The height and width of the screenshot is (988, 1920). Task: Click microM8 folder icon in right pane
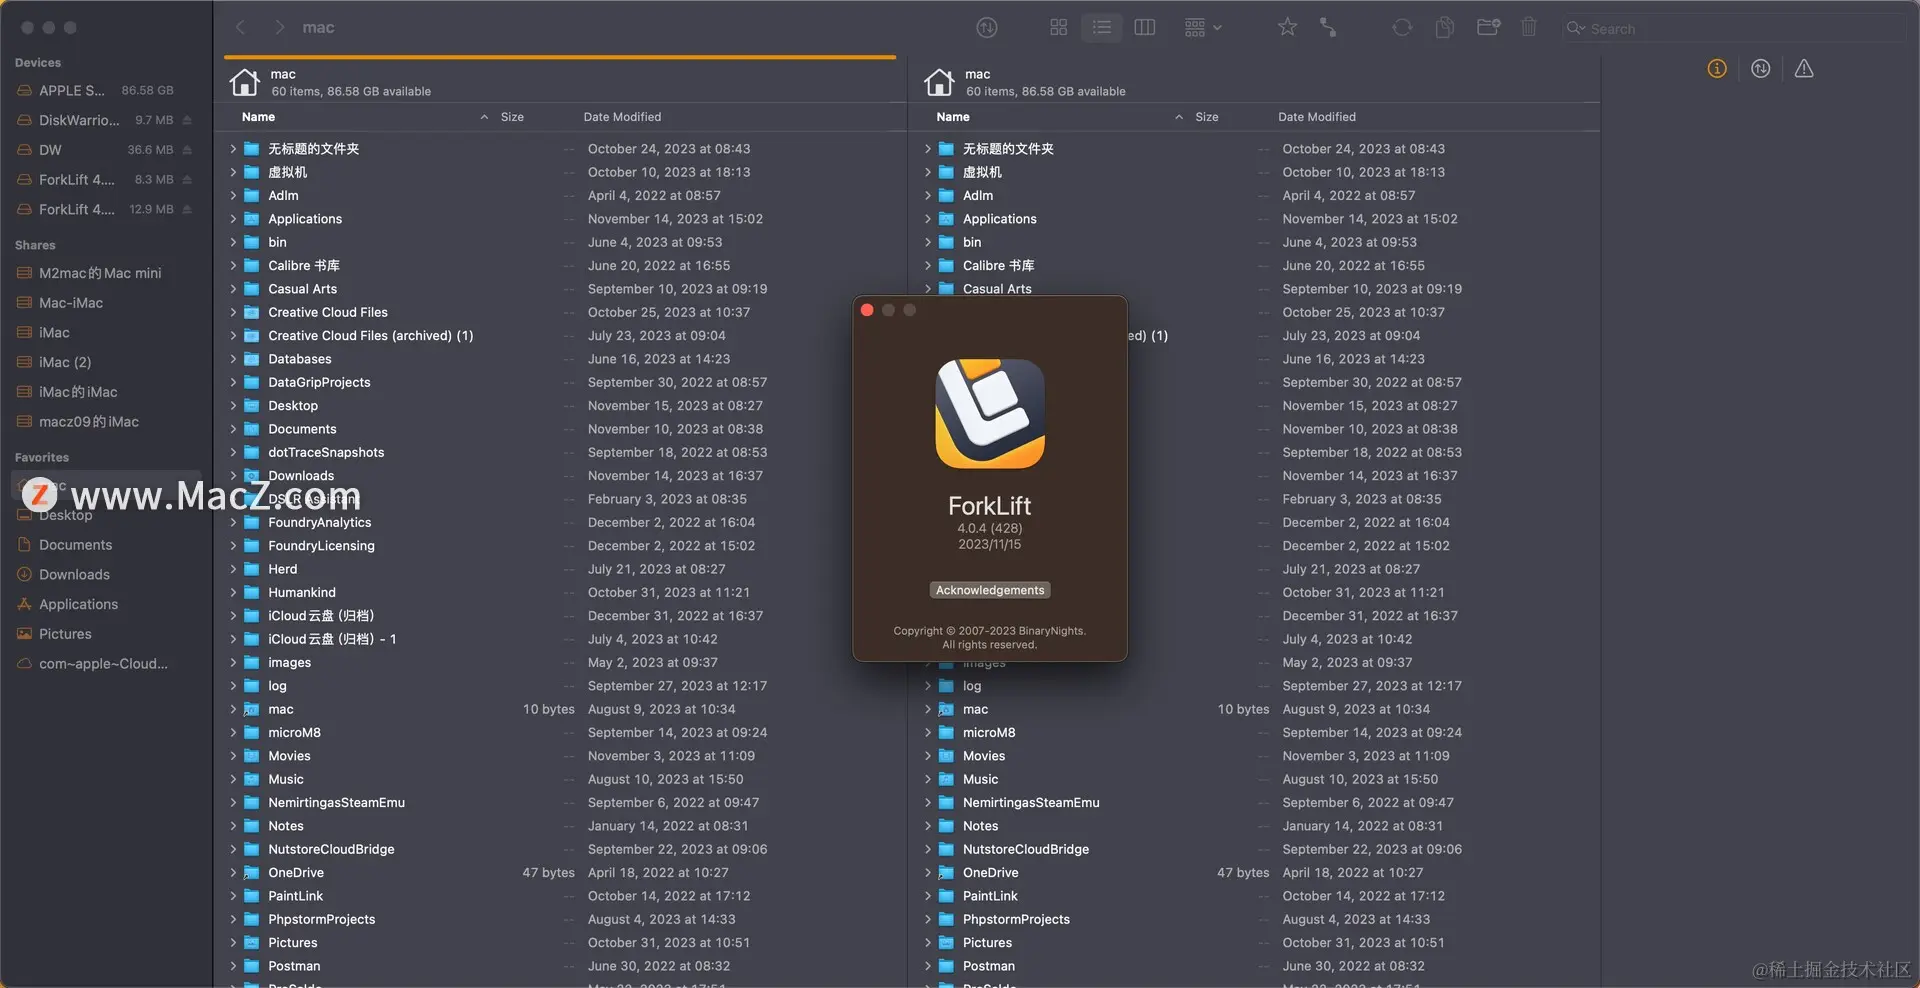tap(946, 733)
